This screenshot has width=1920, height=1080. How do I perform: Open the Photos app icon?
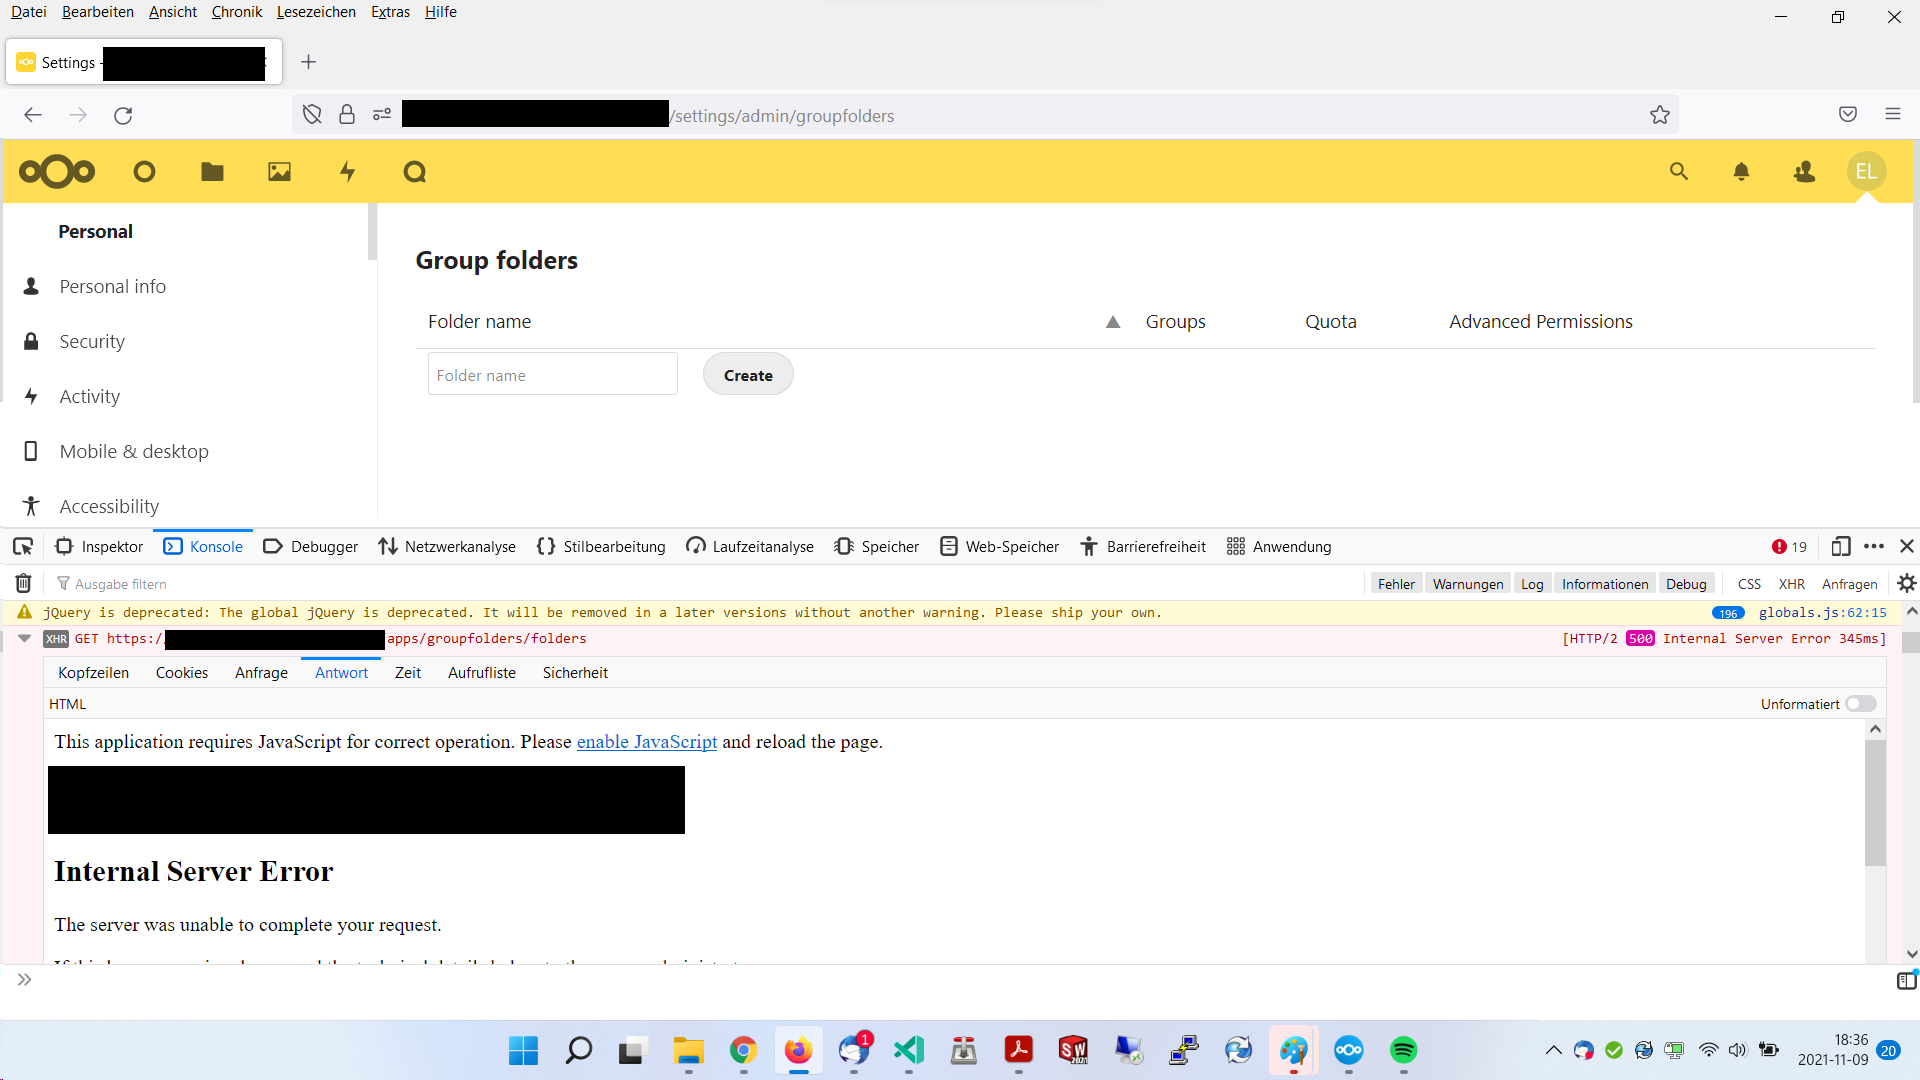tap(279, 171)
